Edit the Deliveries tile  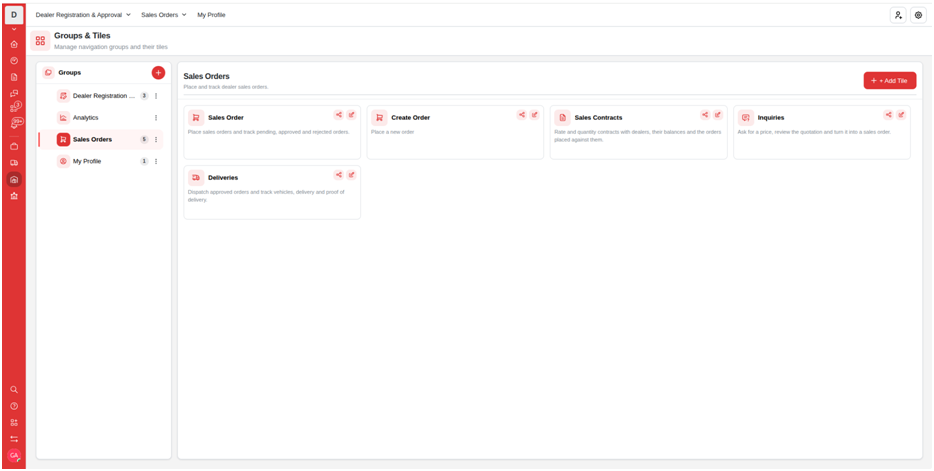pos(351,175)
